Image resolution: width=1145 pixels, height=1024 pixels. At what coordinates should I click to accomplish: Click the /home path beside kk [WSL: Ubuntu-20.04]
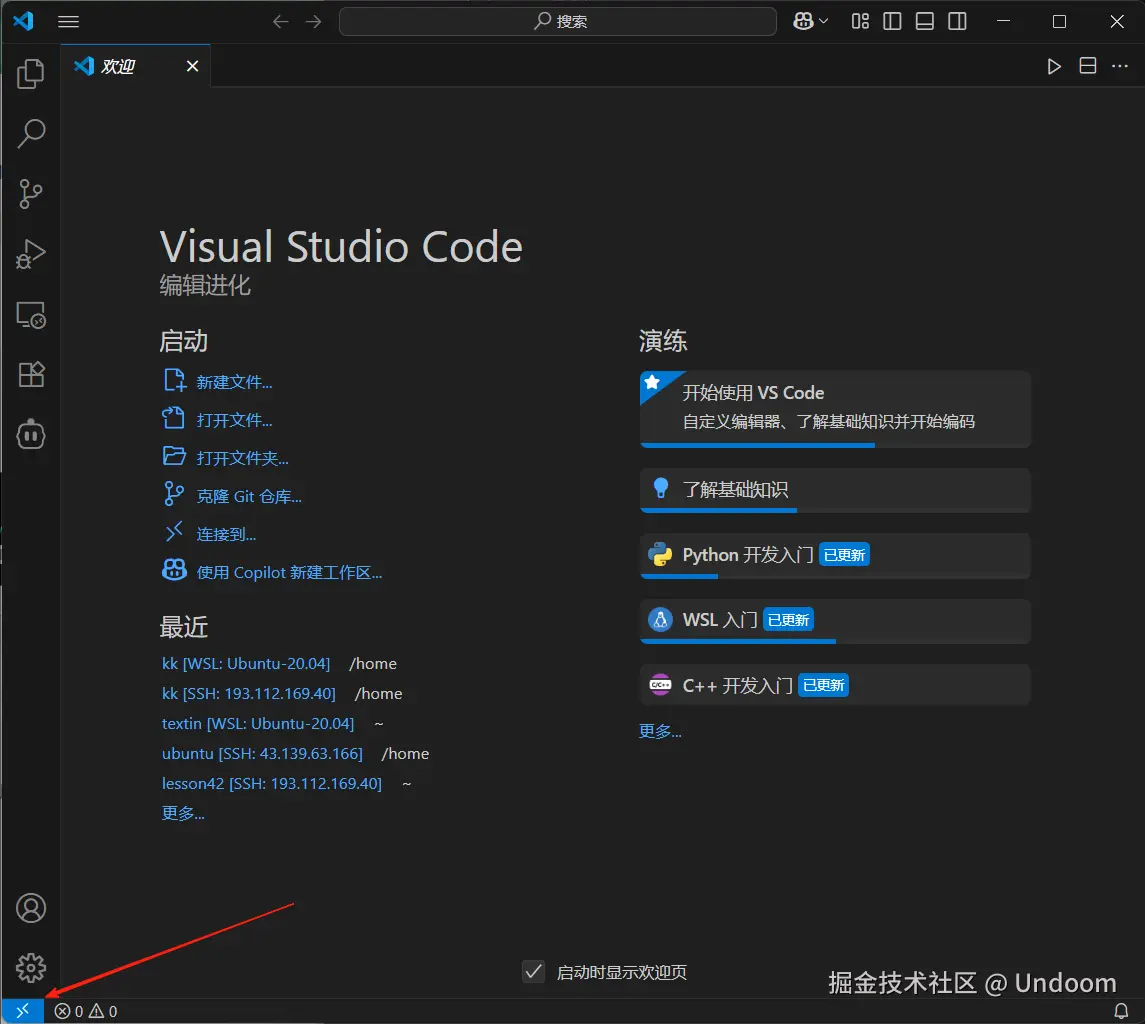(x=373, y=663)
